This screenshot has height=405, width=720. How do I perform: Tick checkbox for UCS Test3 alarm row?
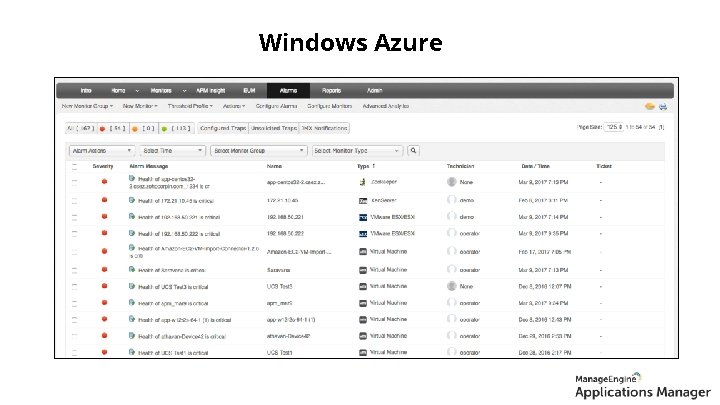click(74, 287)
